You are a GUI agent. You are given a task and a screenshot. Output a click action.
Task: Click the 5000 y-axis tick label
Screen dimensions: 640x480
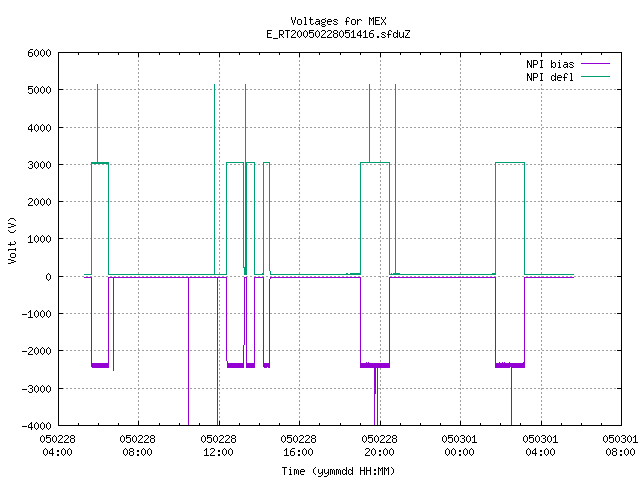(39, 90)
